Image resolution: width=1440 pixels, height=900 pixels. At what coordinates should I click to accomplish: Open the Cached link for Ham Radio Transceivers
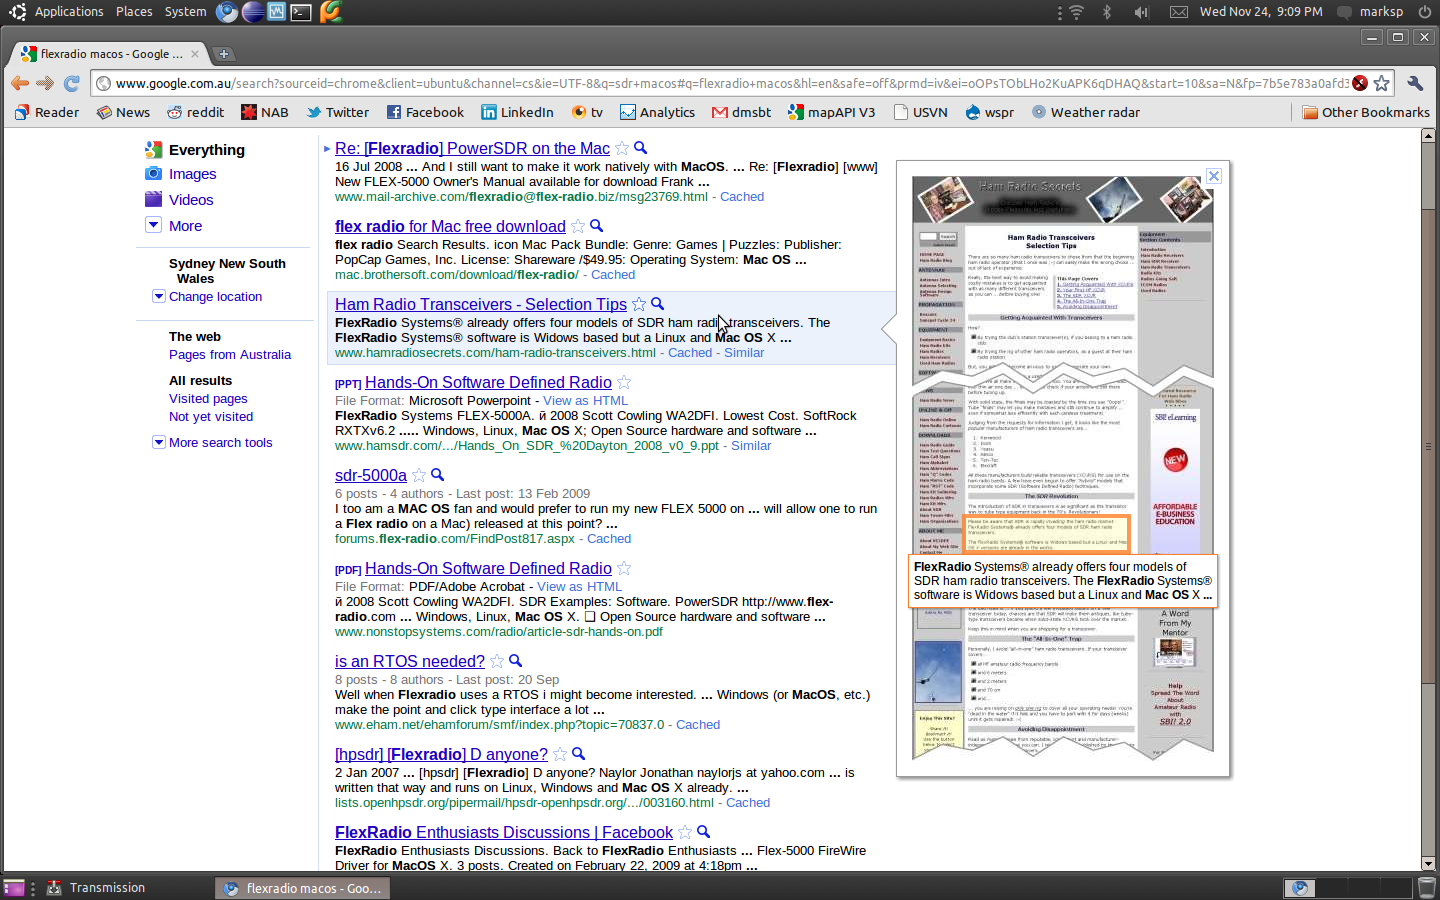(688, 352)
